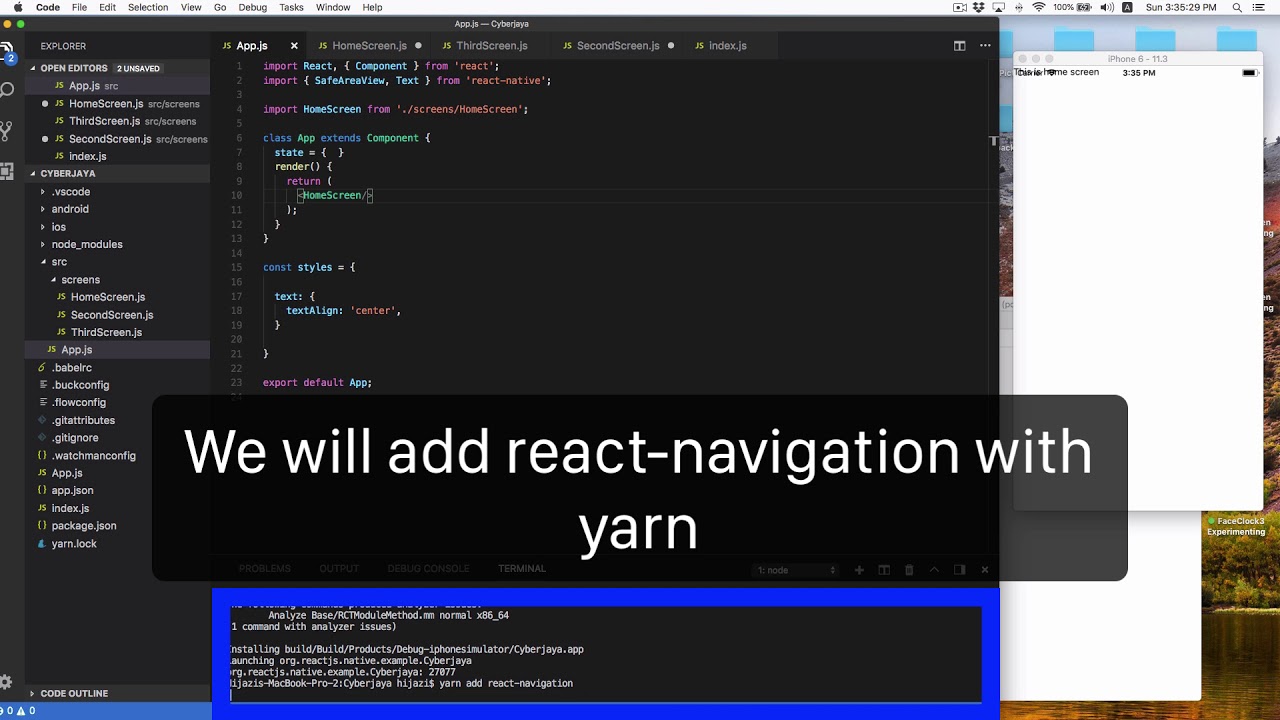Switch to the ThirdScreen.js editor tab
Viewport: 1280px width, 720px height.
tap(491, 46)
